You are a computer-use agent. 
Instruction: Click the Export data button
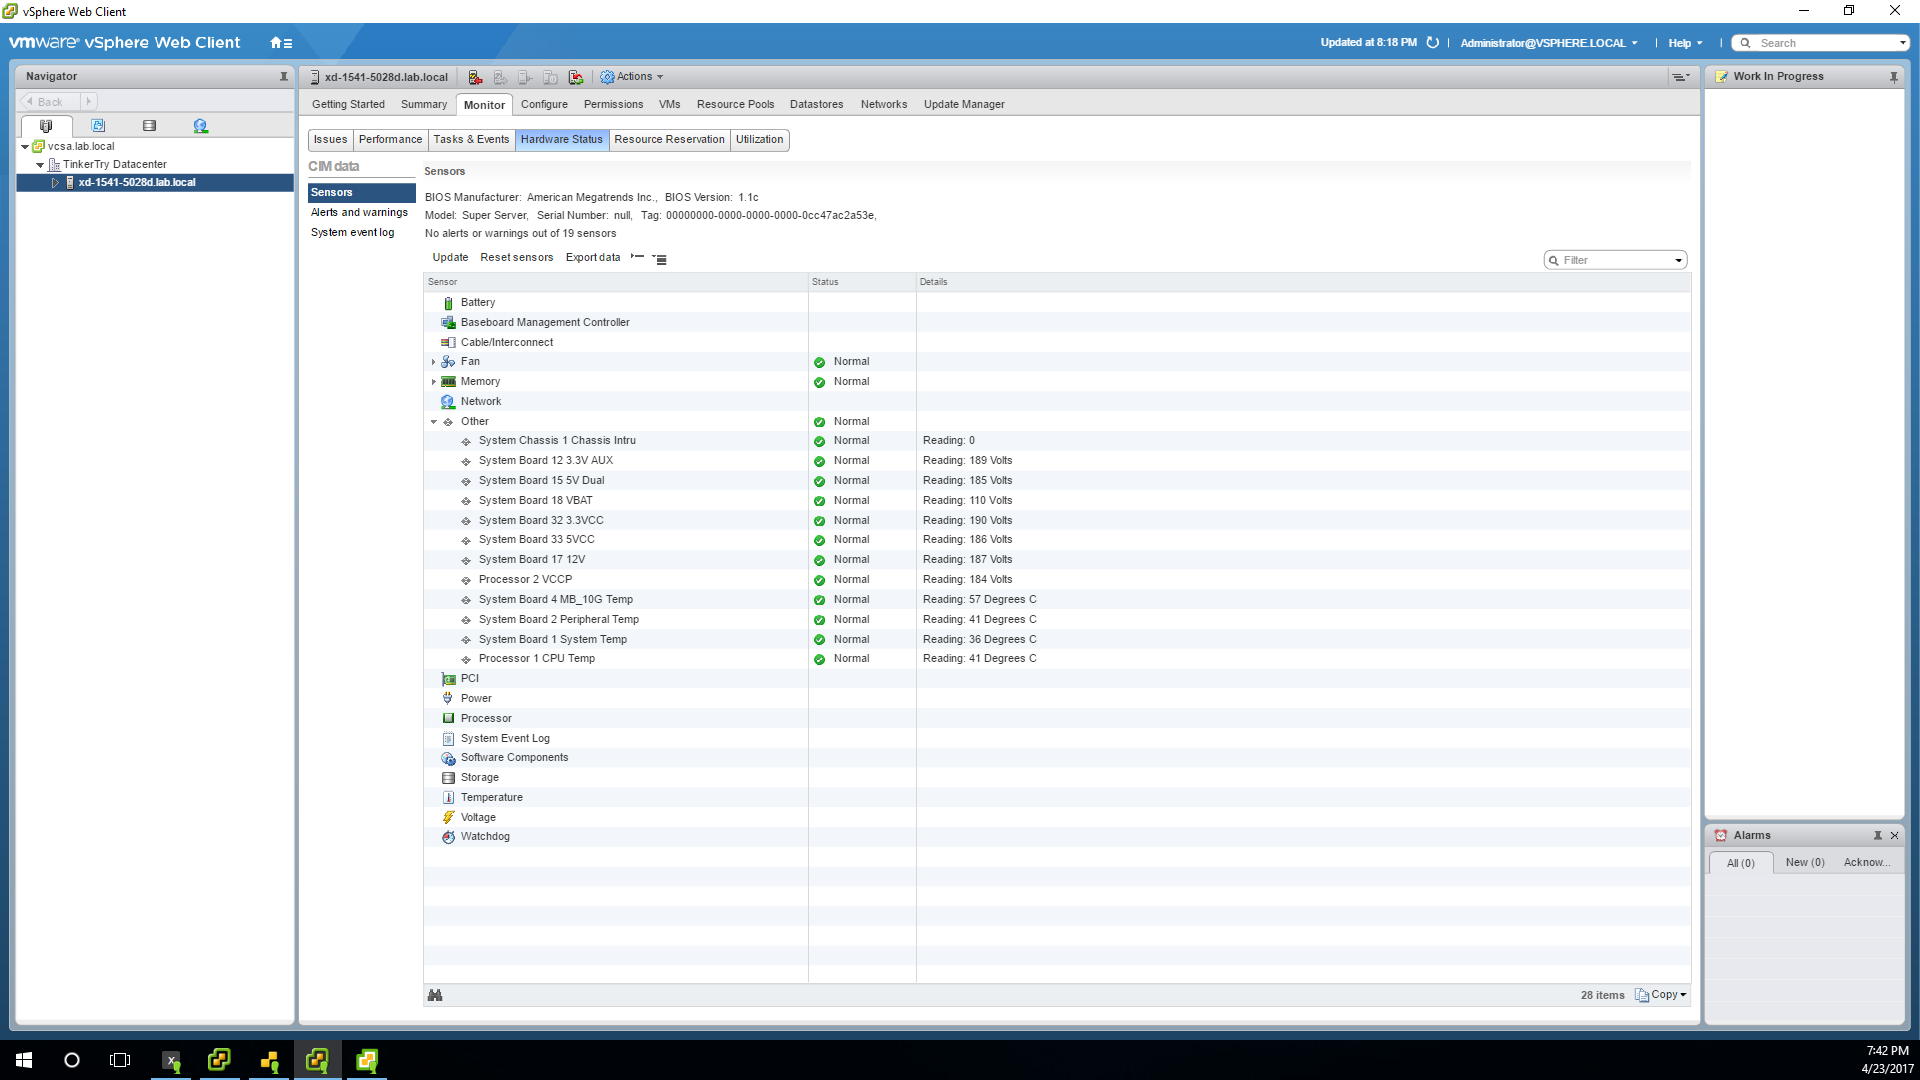coord(593,258)
